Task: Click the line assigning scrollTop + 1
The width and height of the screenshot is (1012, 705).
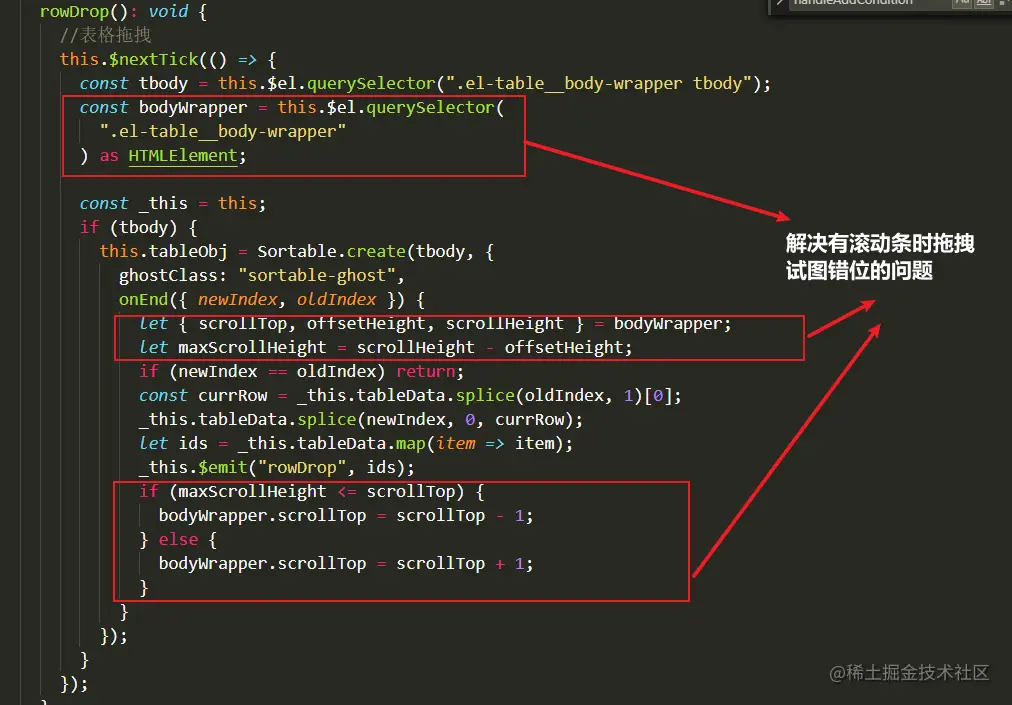Action: pyautogui.click(x=346, y=564)
